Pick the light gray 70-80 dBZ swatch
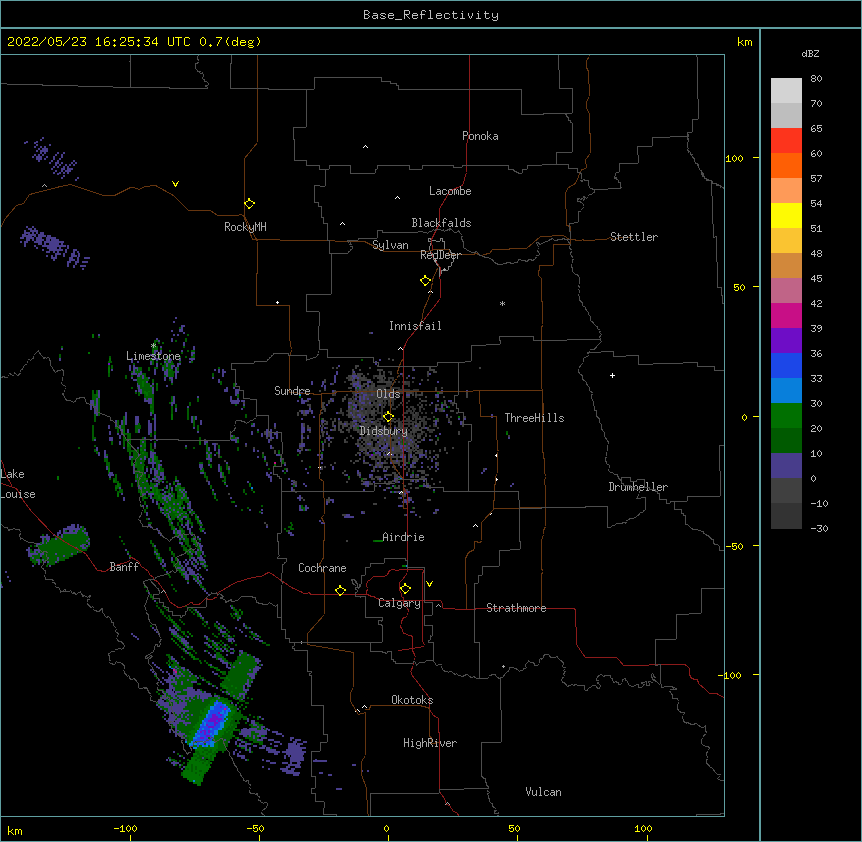862x842 pixels. (x=786, y=91)
